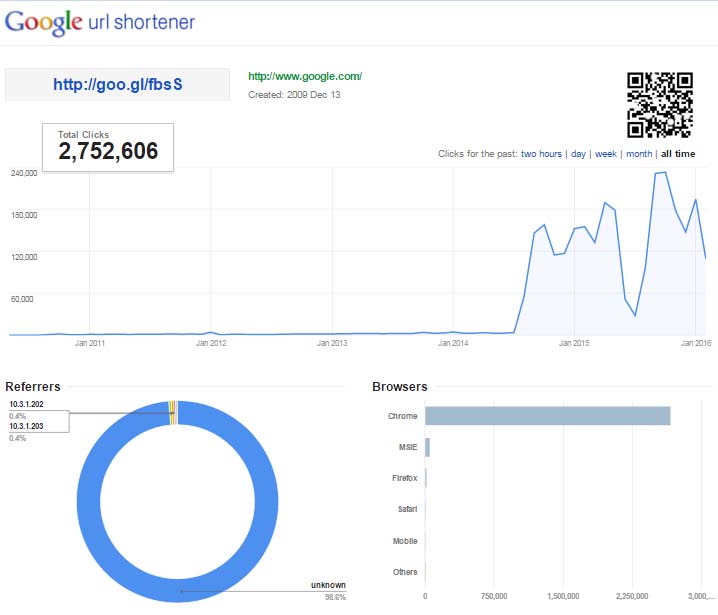718x615 pixels.
Task: Open the http://www.google.com/ destination link
Action: pos(305,76)
